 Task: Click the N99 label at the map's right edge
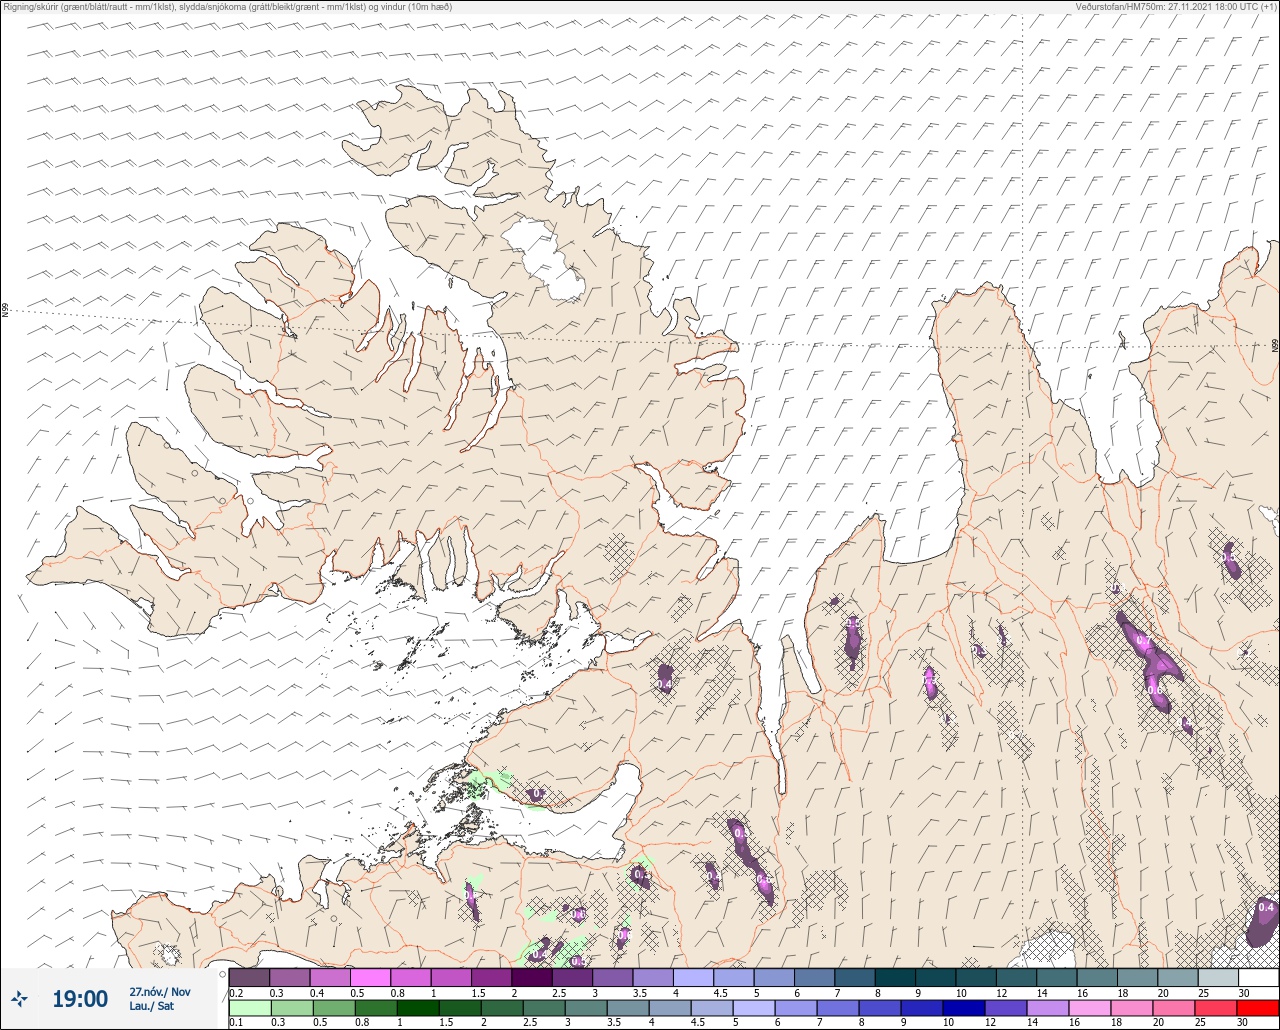click(x=1275, y=345)
